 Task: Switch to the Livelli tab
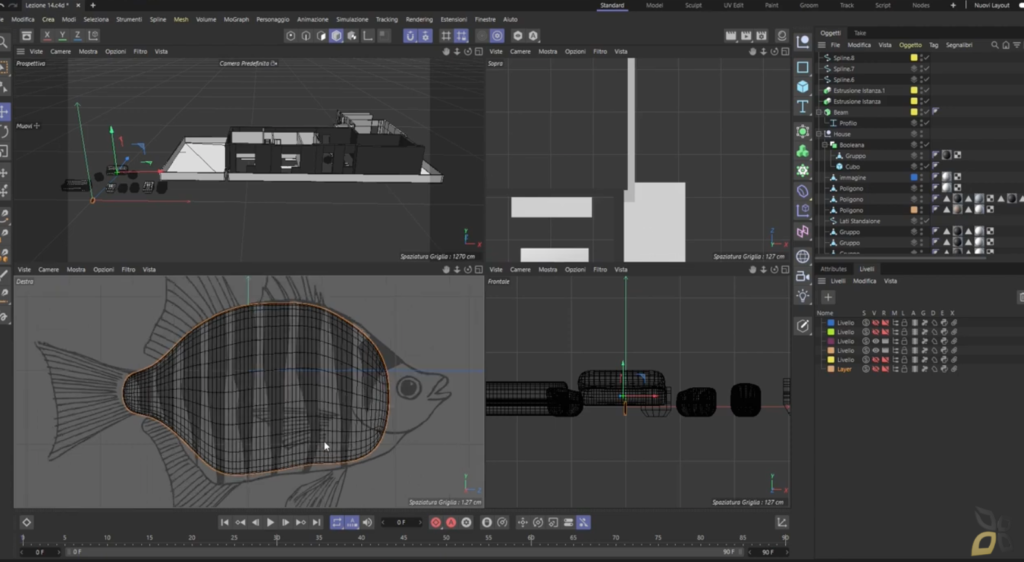867,269
